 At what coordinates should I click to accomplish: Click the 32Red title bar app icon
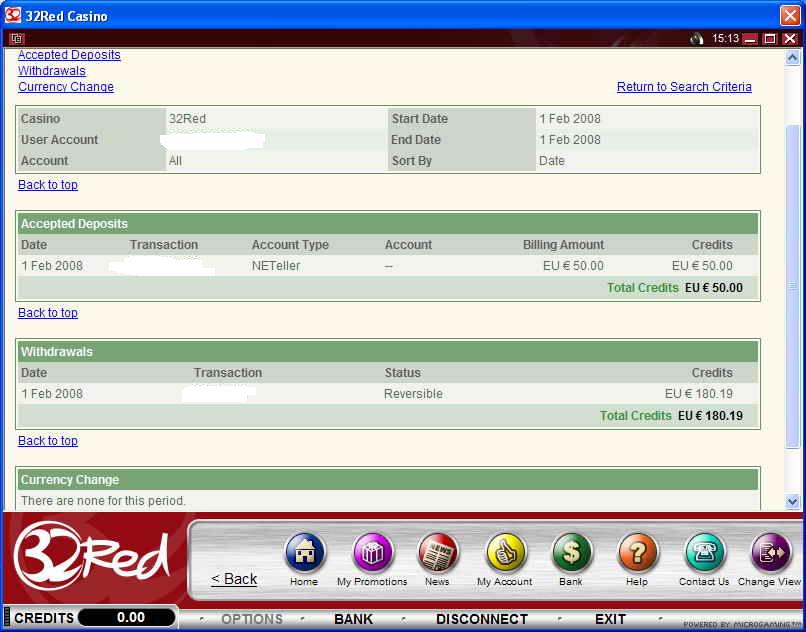(x=13, y=15)
